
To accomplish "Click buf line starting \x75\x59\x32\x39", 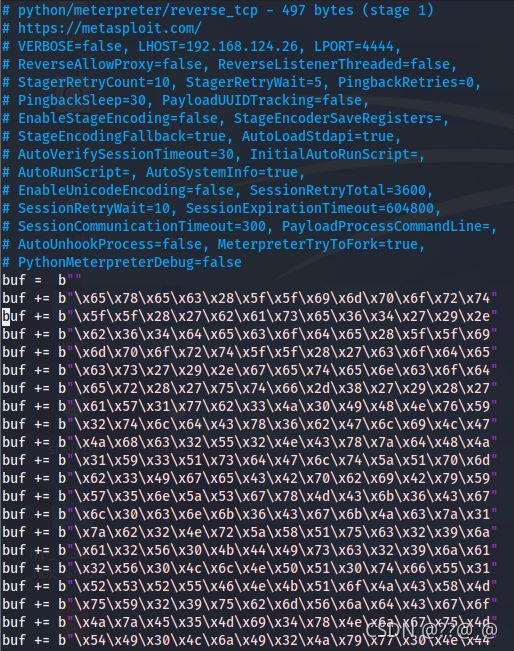I will click(250, 604).
